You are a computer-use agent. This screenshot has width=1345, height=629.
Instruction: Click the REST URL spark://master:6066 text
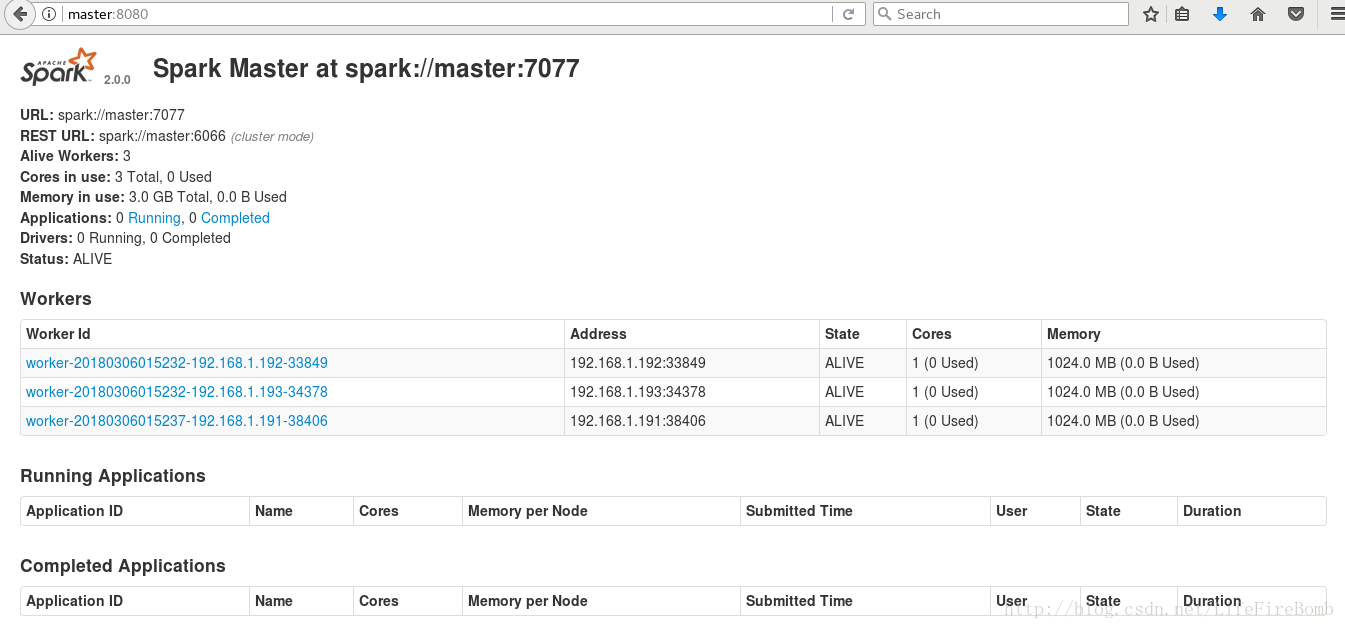coord(162,136)
